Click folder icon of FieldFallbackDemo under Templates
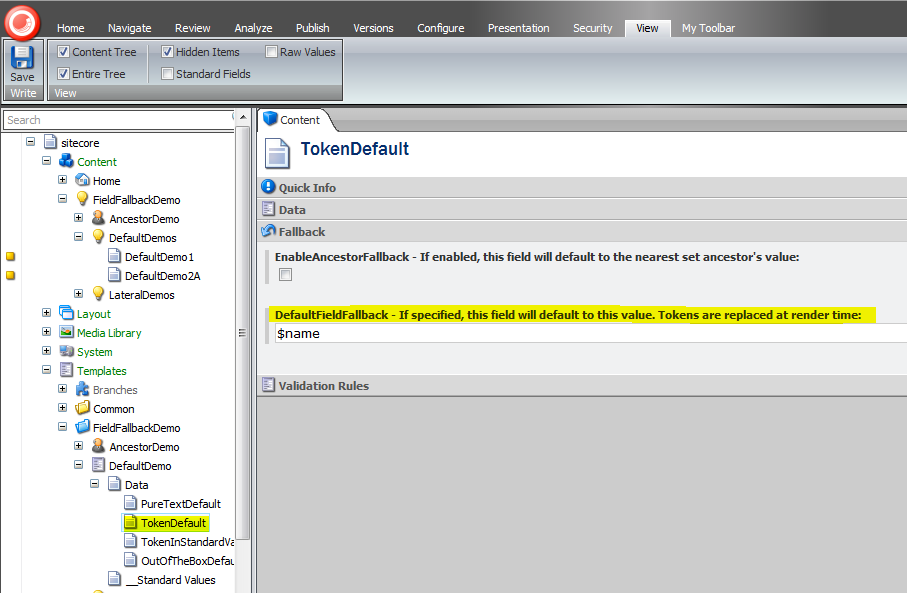 [83, 427]
